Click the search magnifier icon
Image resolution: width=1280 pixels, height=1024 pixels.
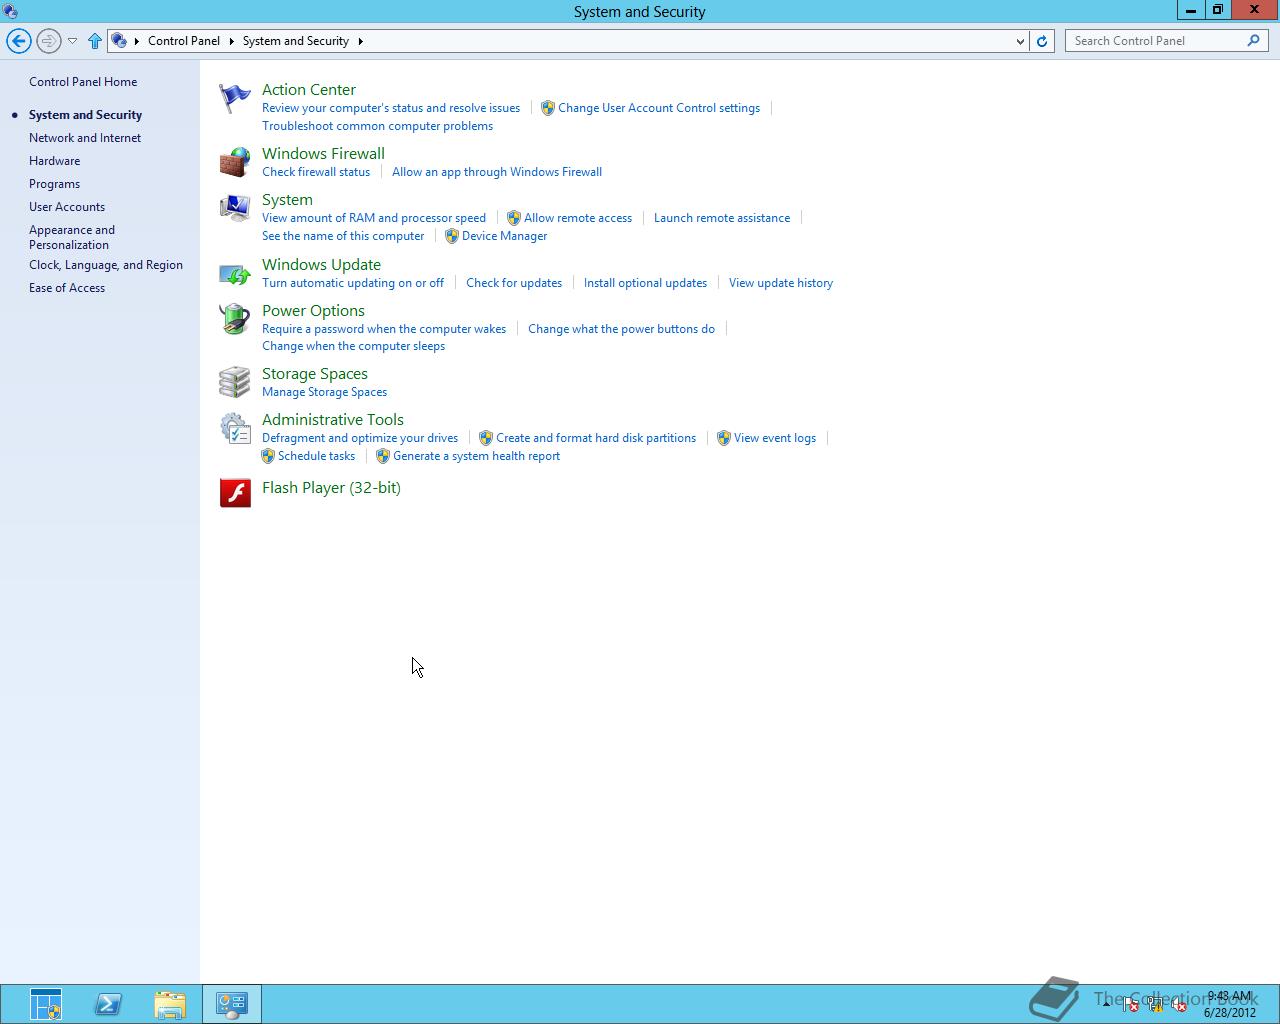tap(1253, 41)
